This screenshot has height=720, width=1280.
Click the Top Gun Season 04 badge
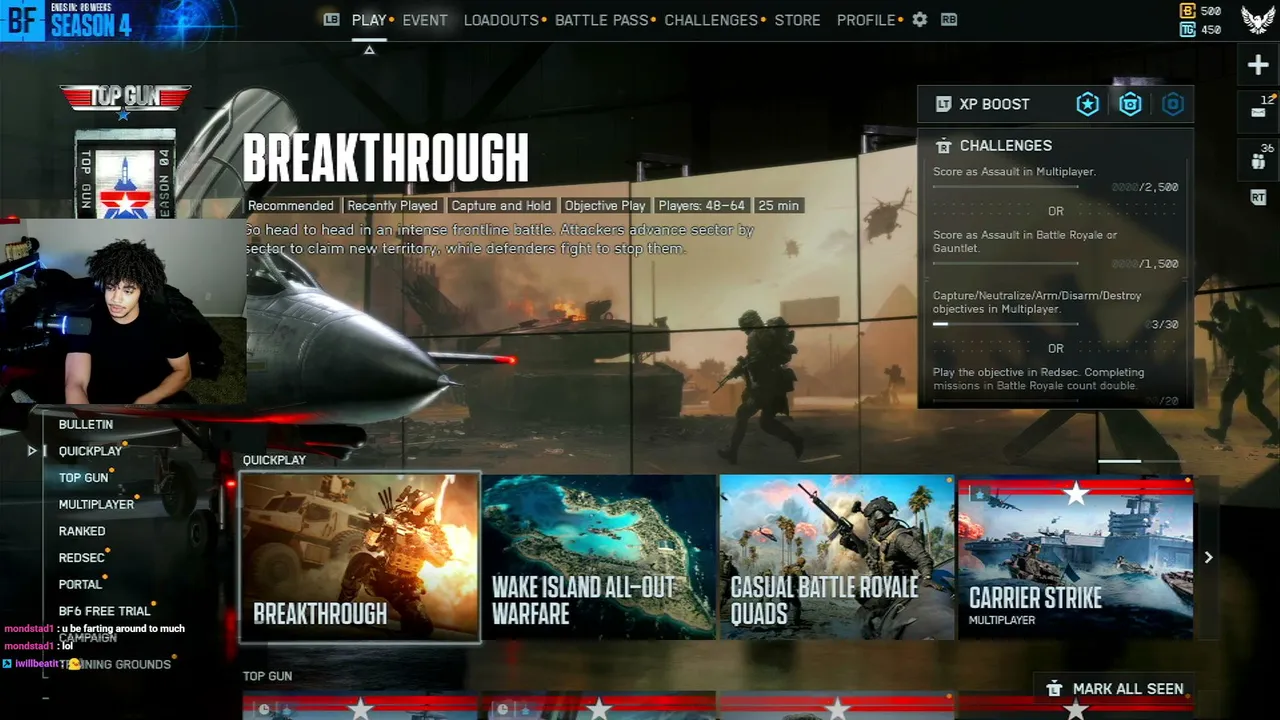pos(125,175)
